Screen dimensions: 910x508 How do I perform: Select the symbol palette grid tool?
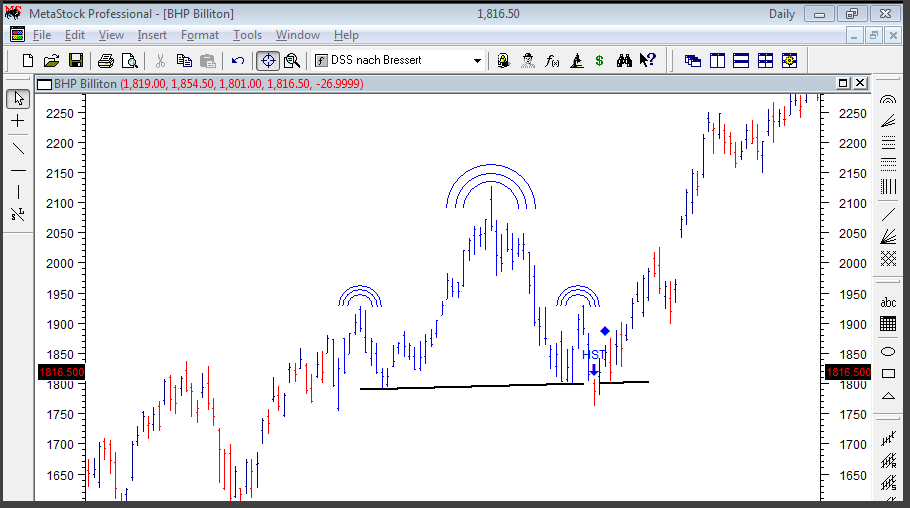(x=888, y=323)
